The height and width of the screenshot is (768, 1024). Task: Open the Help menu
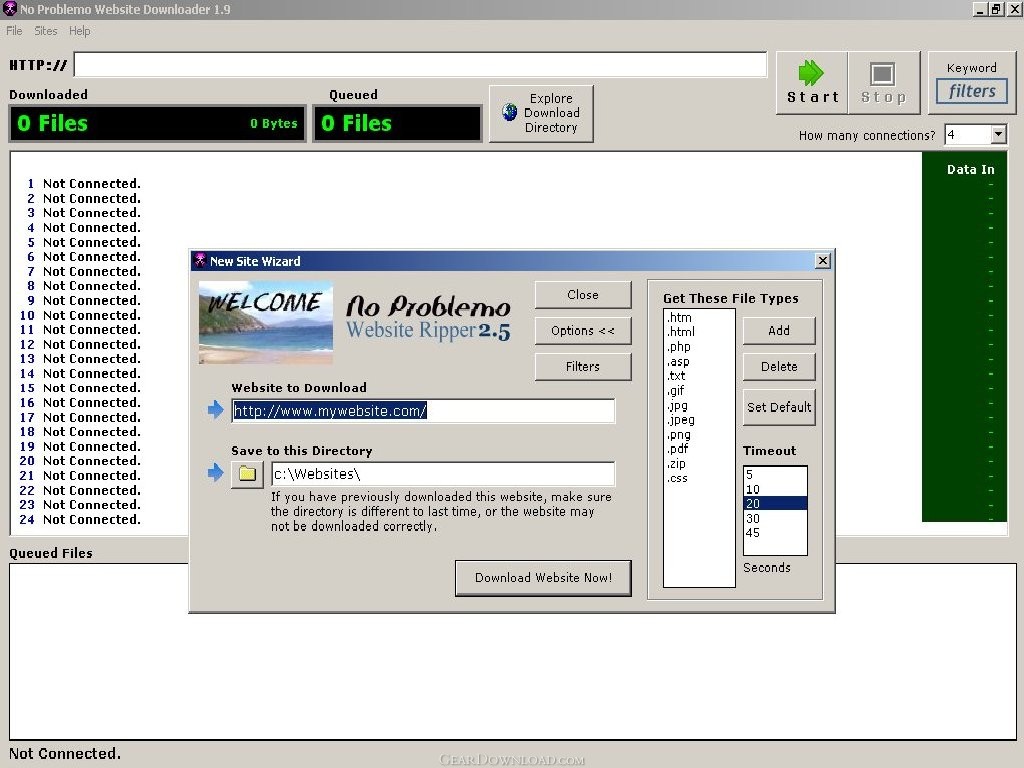pyautogui.click(x=80, y=31)
